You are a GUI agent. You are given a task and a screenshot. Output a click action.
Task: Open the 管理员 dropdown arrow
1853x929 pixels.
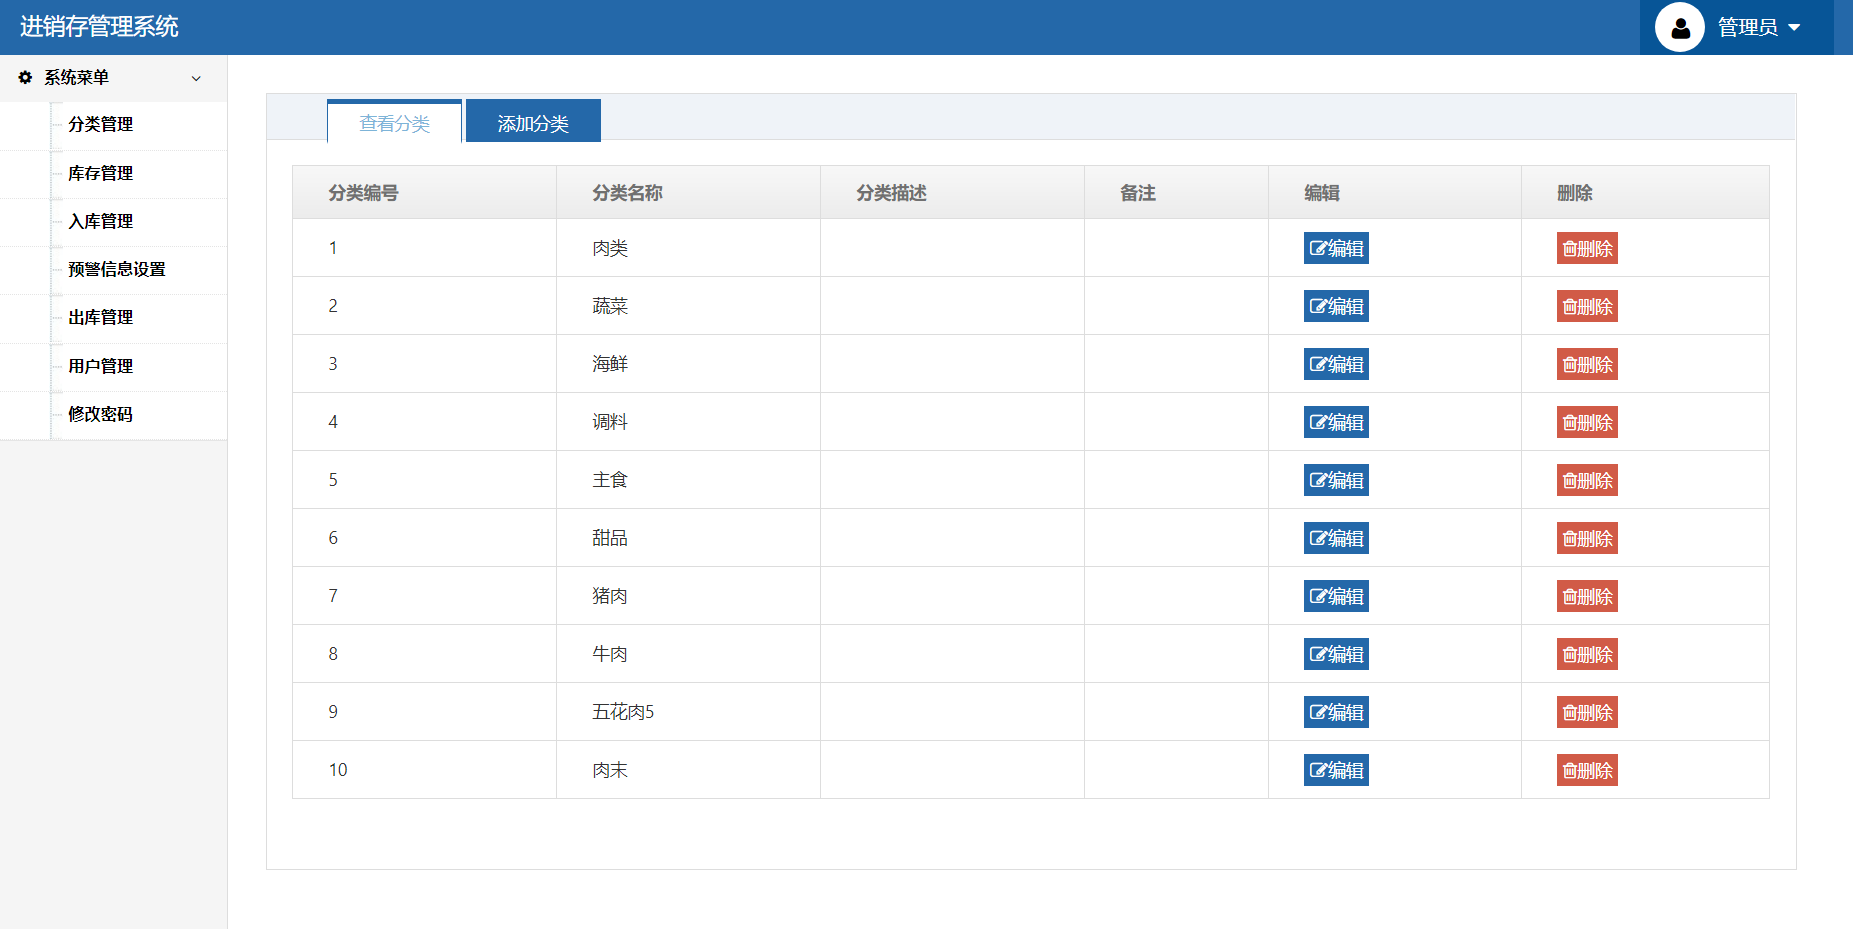pyautogui.click(x=1794, y=28)
